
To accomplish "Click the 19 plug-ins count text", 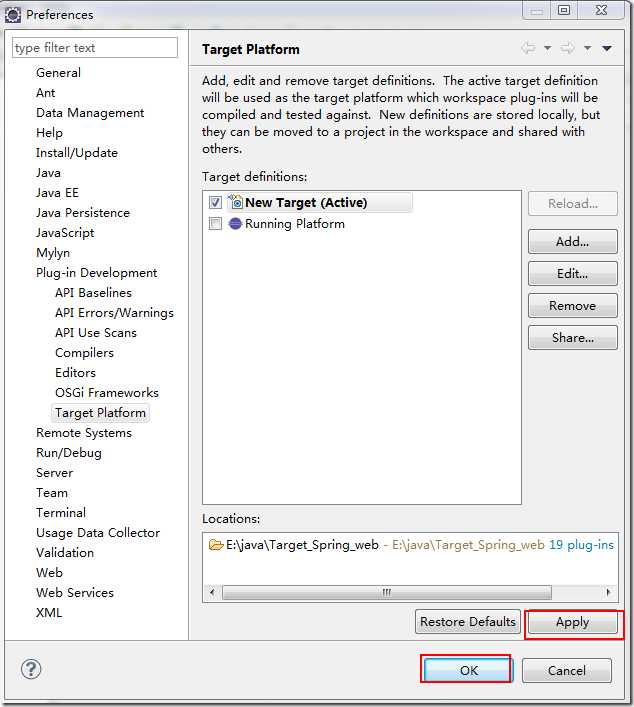I will [581, 545].
